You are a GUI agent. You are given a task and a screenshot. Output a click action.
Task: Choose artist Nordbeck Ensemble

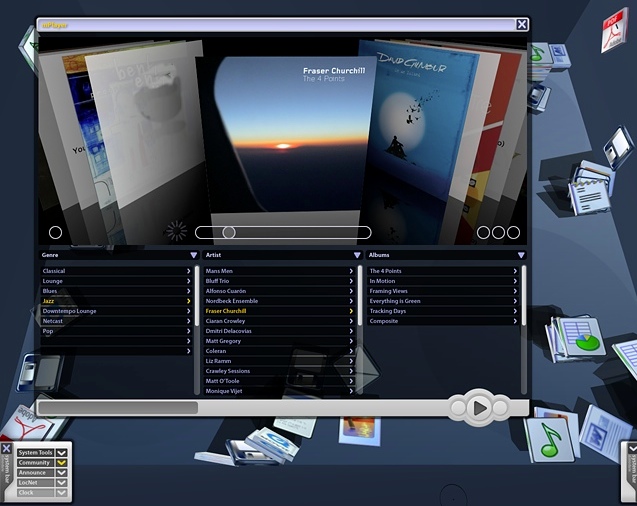coord(279,301)
